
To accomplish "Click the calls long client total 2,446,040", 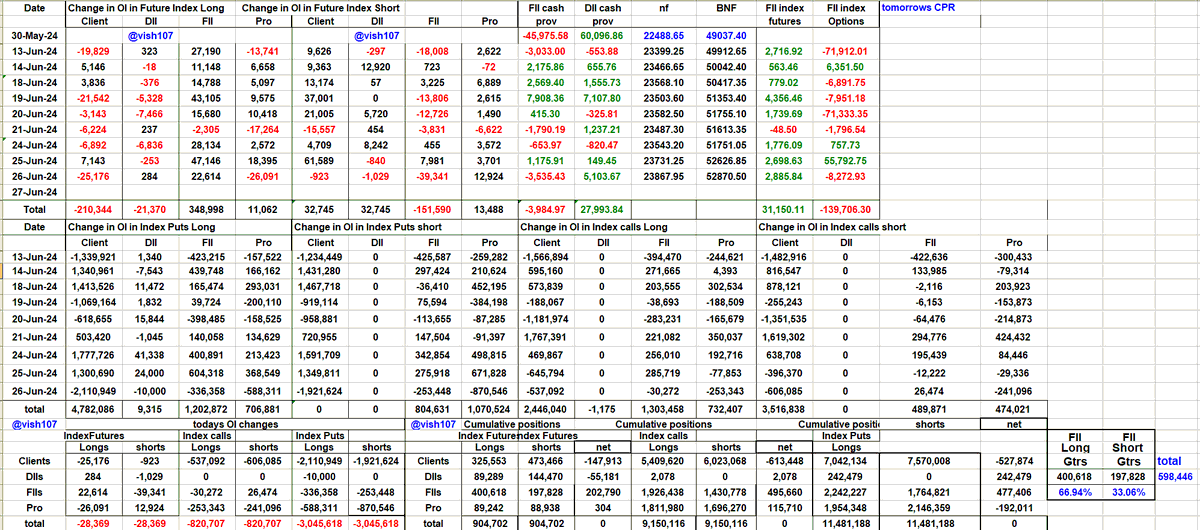I will pyautogui.click(x=547, y=408).
